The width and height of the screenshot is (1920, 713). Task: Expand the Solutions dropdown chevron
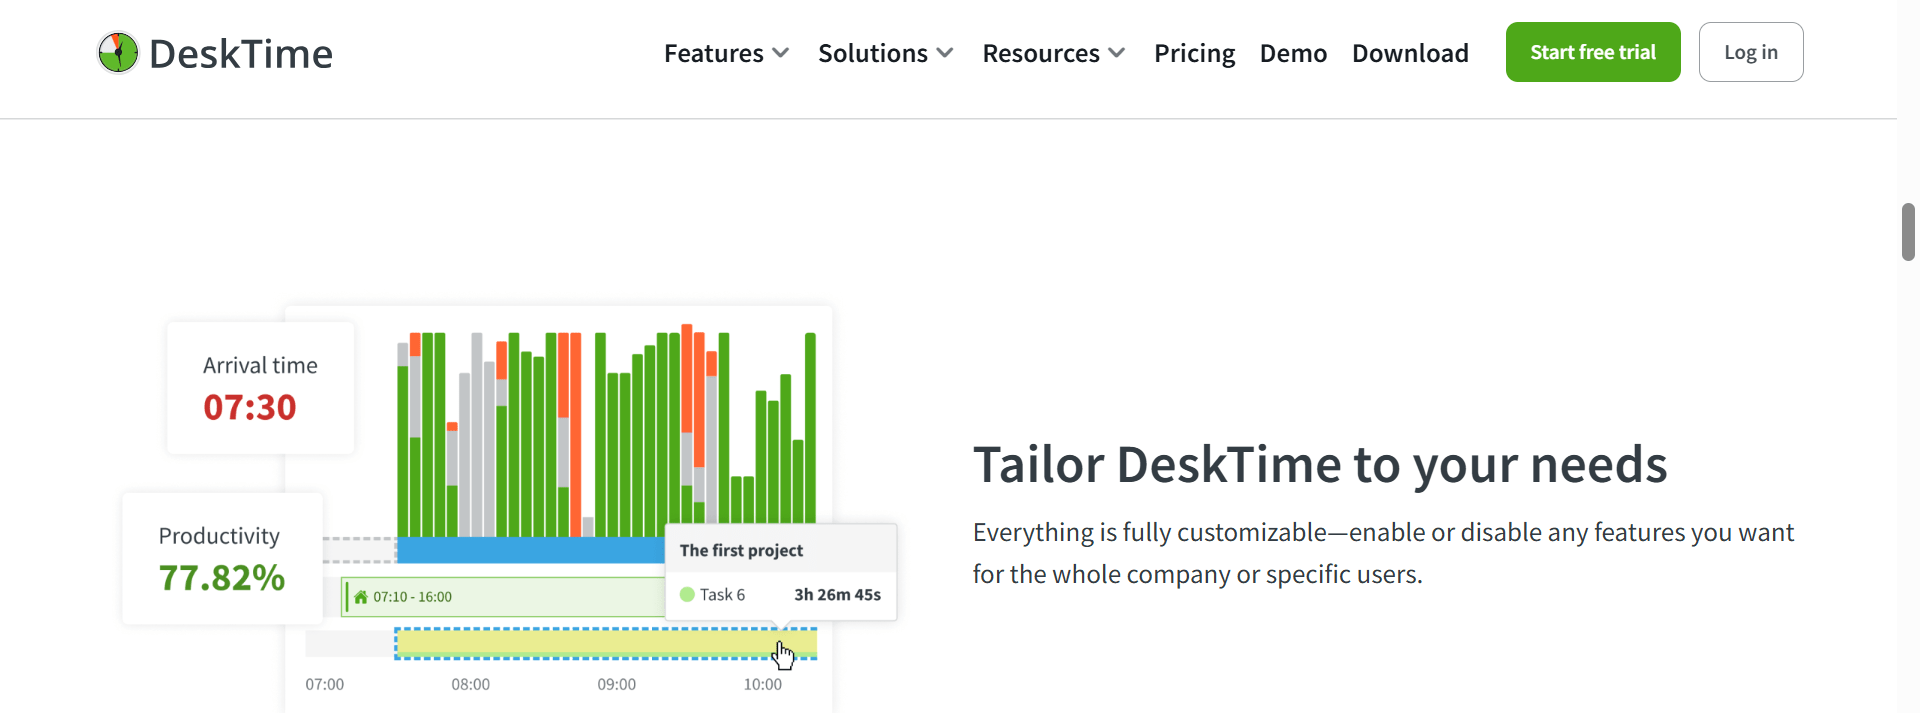[945, 52]
